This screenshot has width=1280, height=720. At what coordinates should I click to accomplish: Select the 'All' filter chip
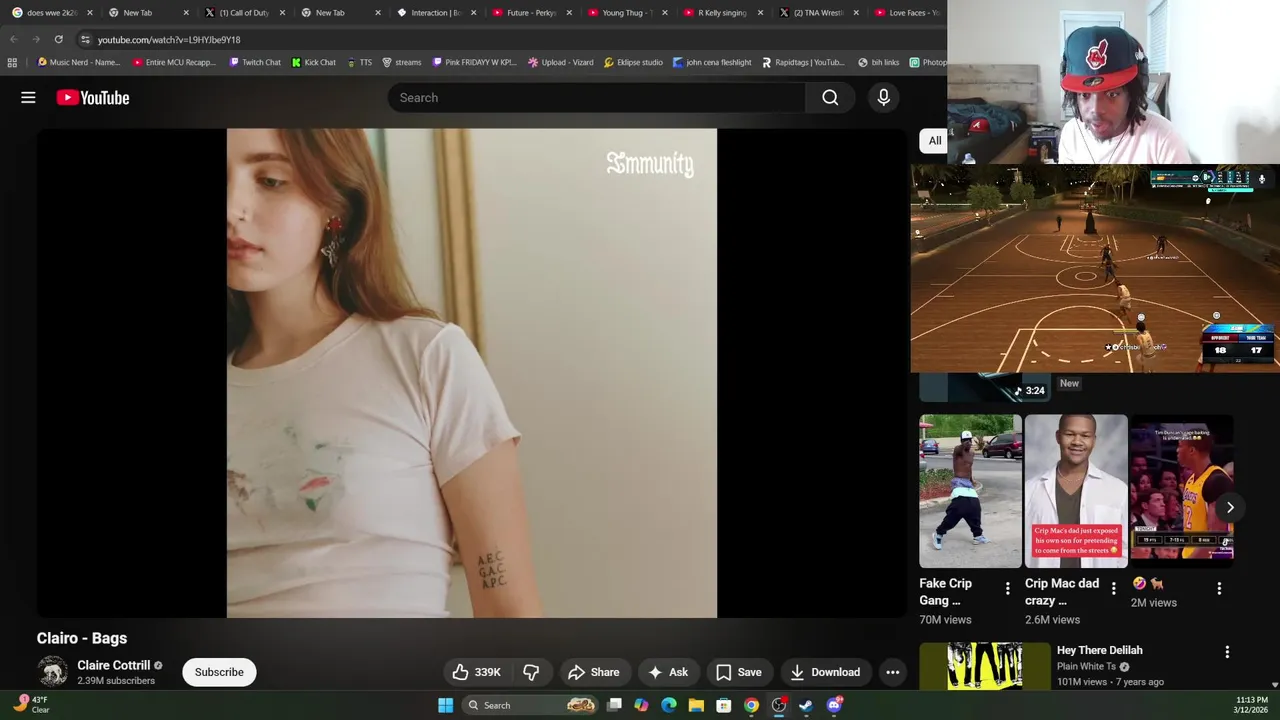934,140
